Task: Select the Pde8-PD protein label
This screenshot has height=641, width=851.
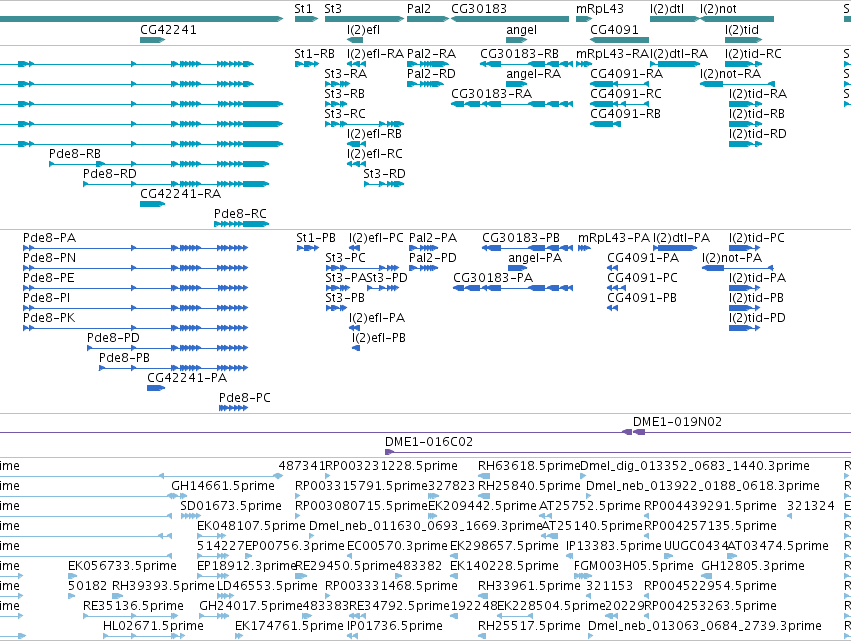Action: (113, 339)
